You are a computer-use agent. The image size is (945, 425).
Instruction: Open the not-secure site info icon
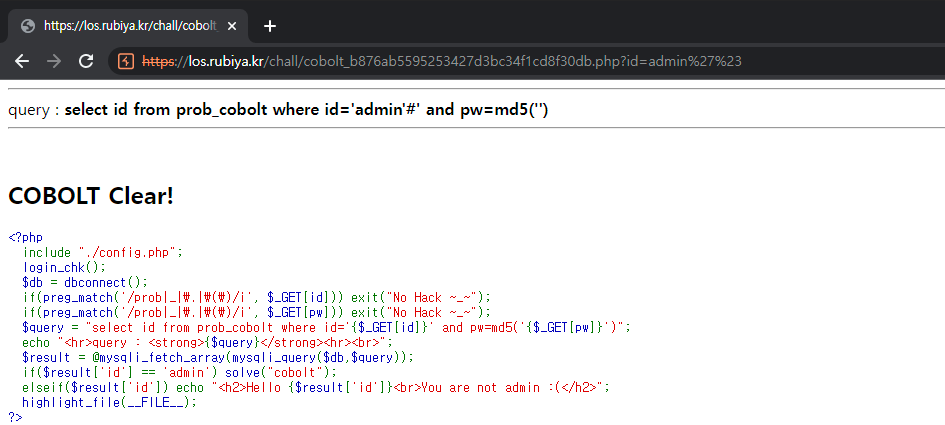point(126,61)
